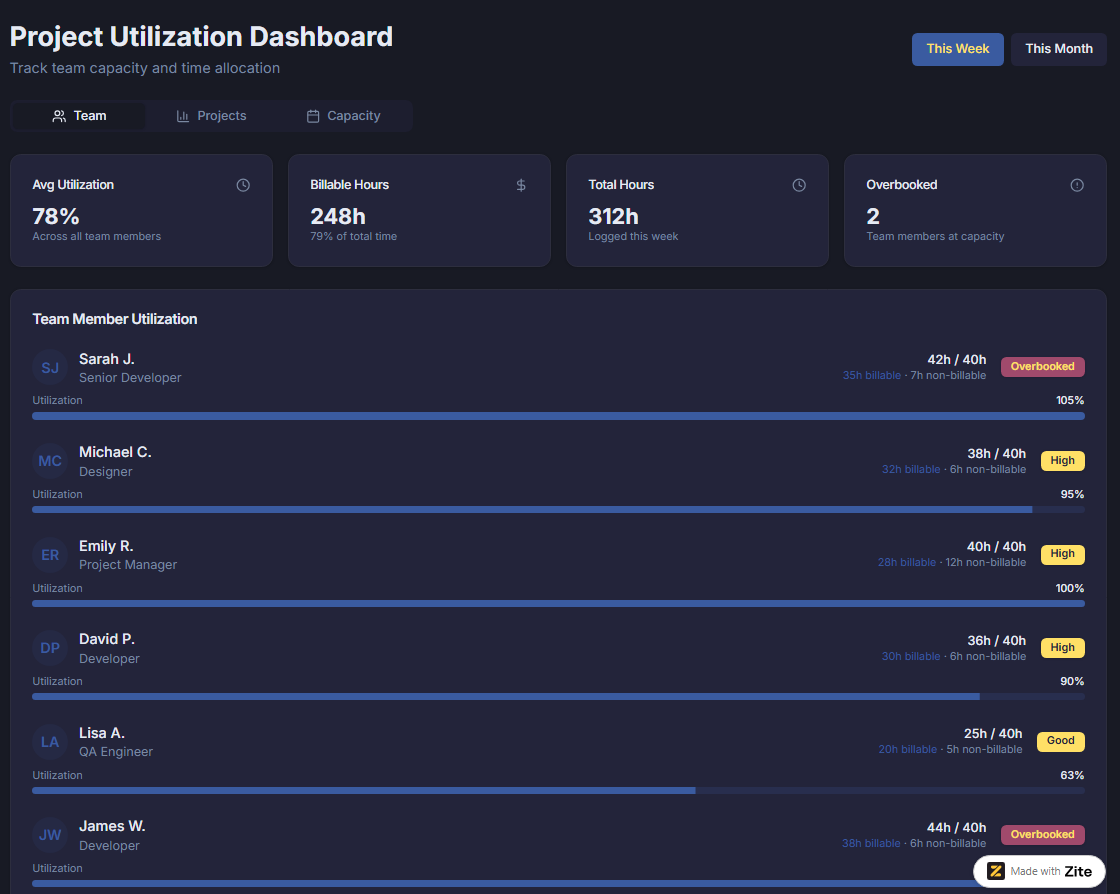Click the '44h / 40h' hours text

(x=956, y=828)
